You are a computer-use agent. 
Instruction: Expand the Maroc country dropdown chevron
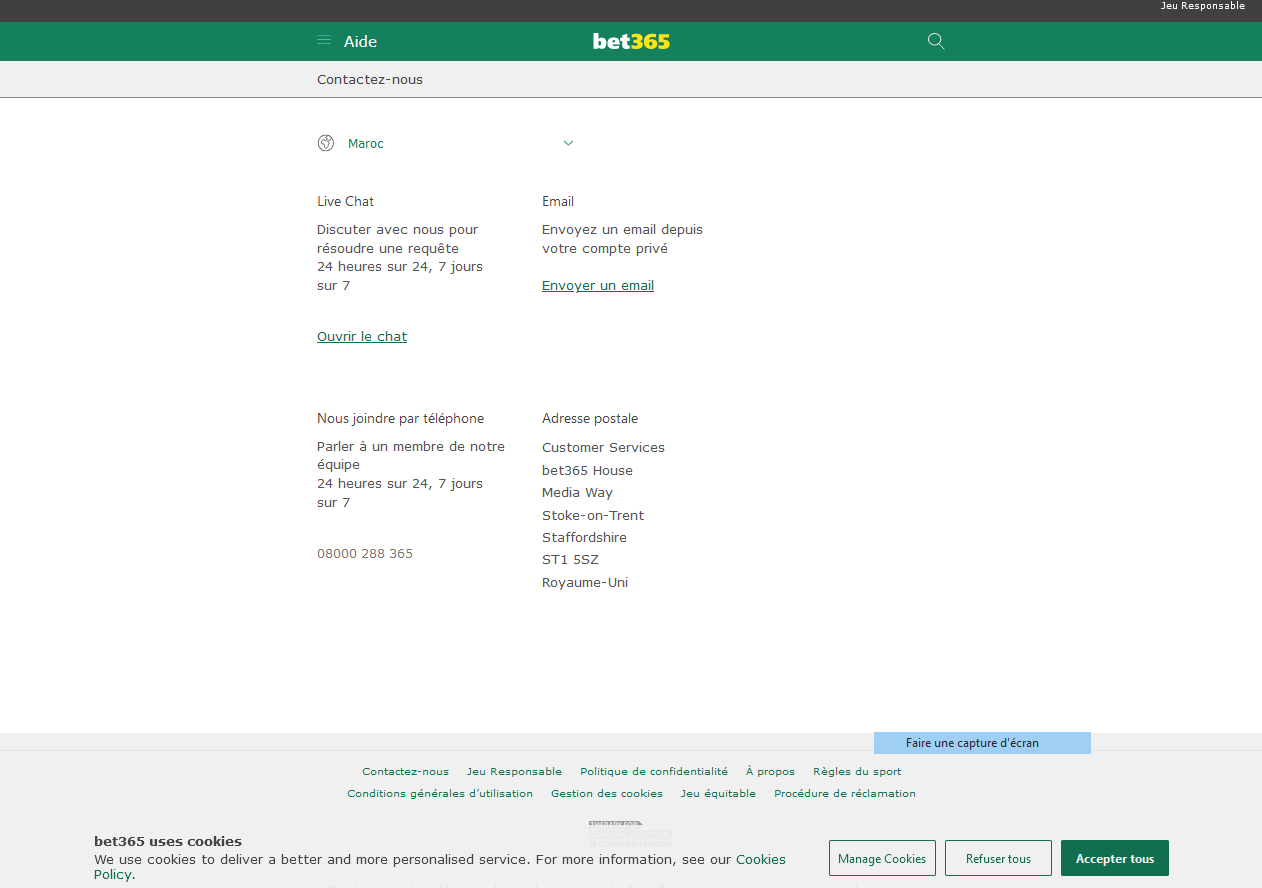[568, 143]
